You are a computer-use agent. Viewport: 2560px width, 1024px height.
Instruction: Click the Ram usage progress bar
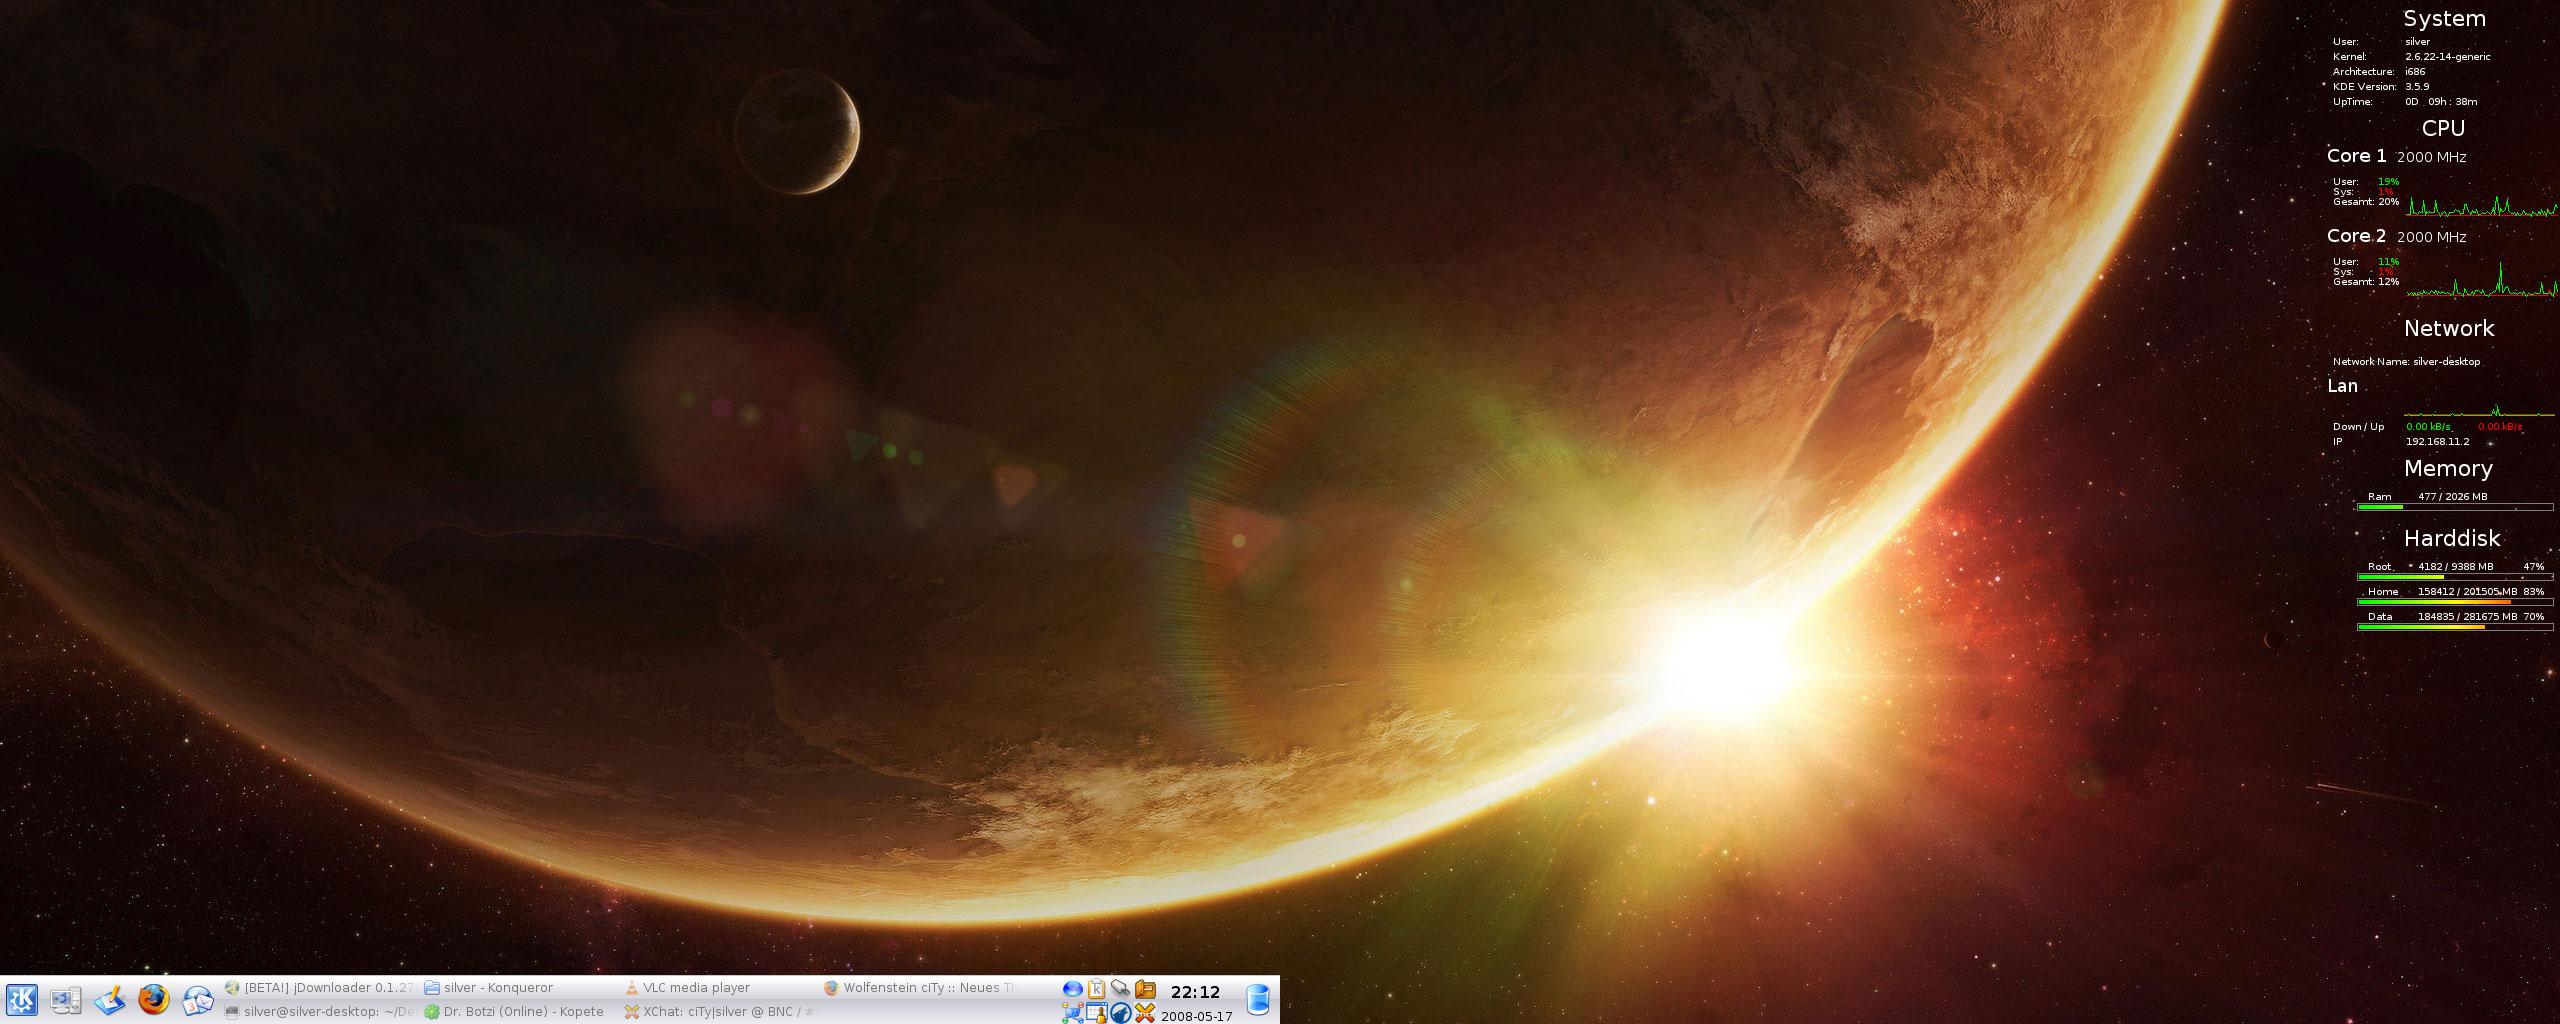(x=2455, y=507)
